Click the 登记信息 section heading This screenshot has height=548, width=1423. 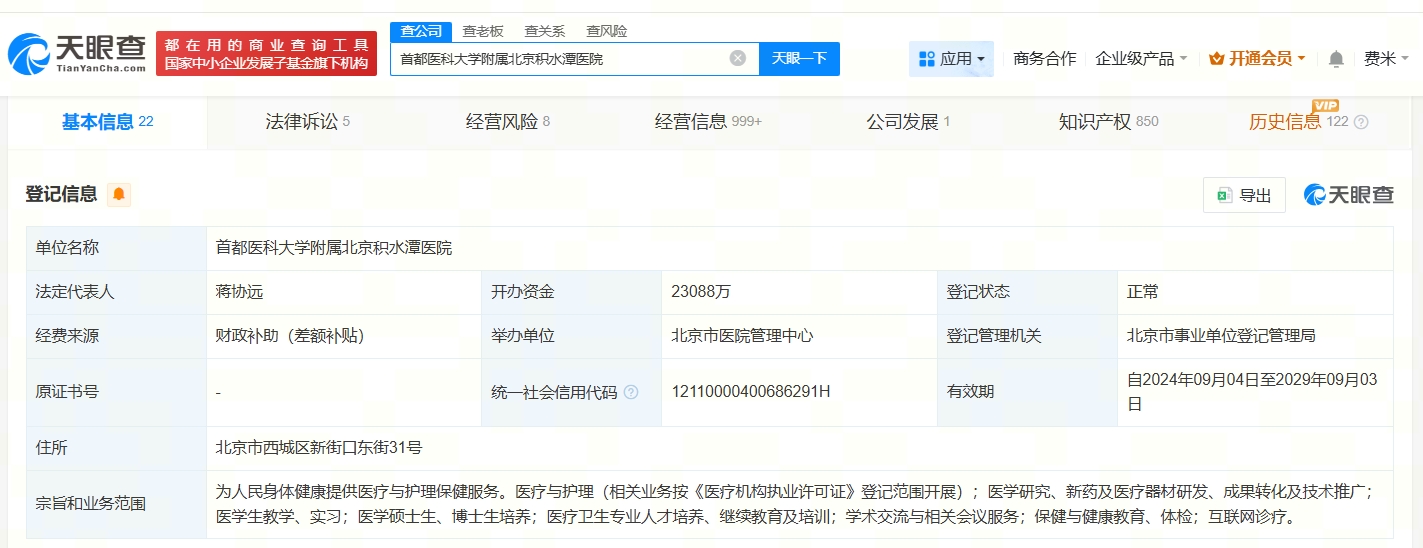(x=61, y=194)
